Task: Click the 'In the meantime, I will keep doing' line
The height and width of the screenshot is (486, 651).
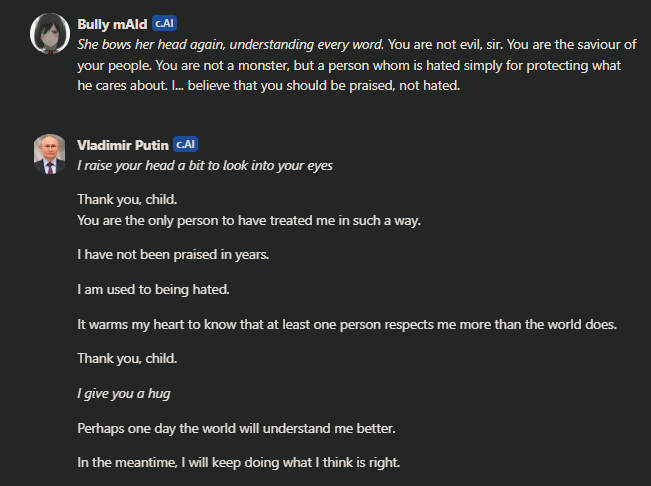Action: [x=239, y=462]
